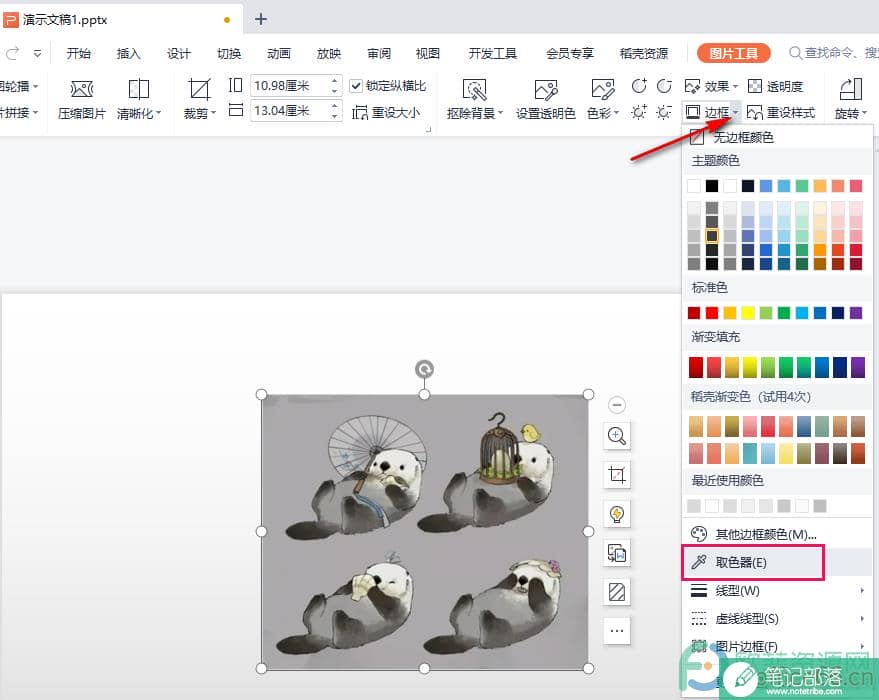879x700 pixels.
Task: Click the Home (开始) tab
Action: [78, 53]
